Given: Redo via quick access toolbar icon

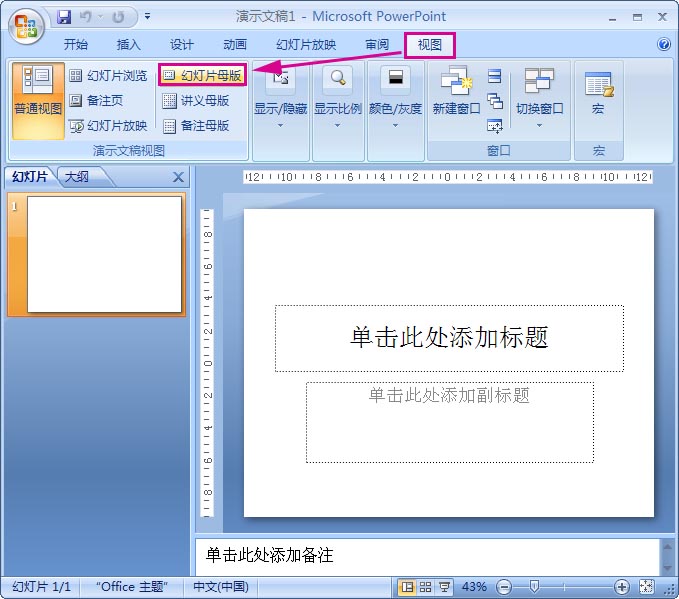Looking at the screenshot, I should (x=118, y=17).
